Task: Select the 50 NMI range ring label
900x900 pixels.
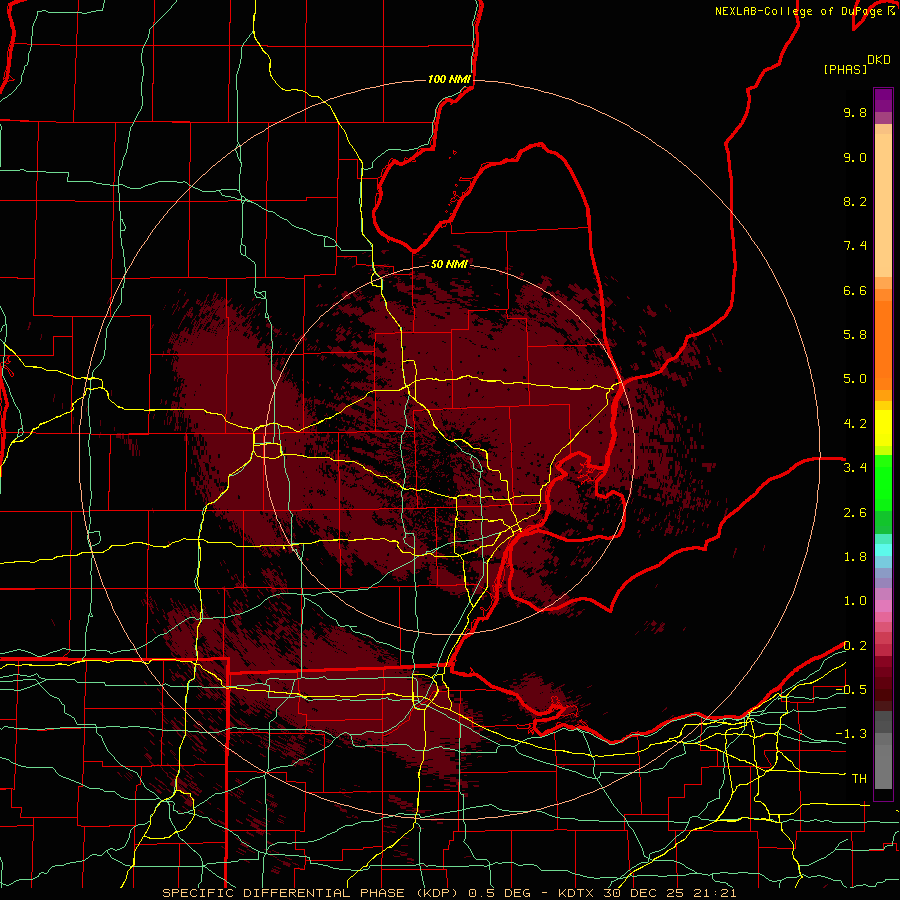Action: point(449,264)
